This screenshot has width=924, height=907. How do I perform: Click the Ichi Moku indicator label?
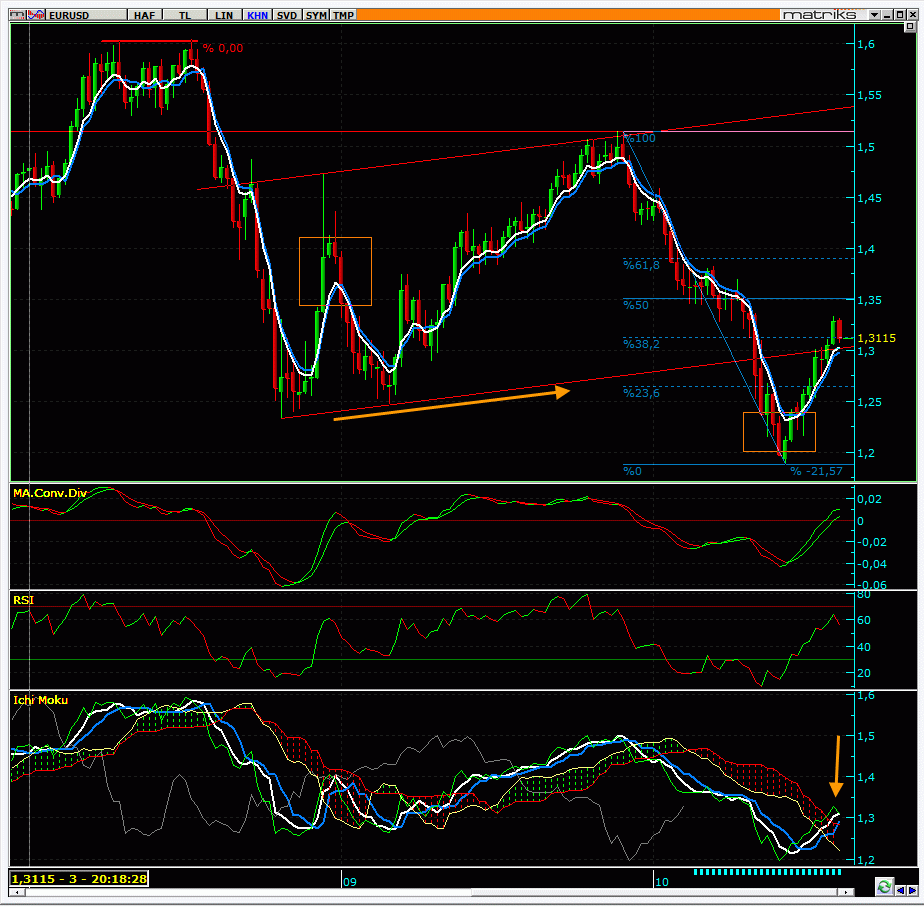[40, 700]
